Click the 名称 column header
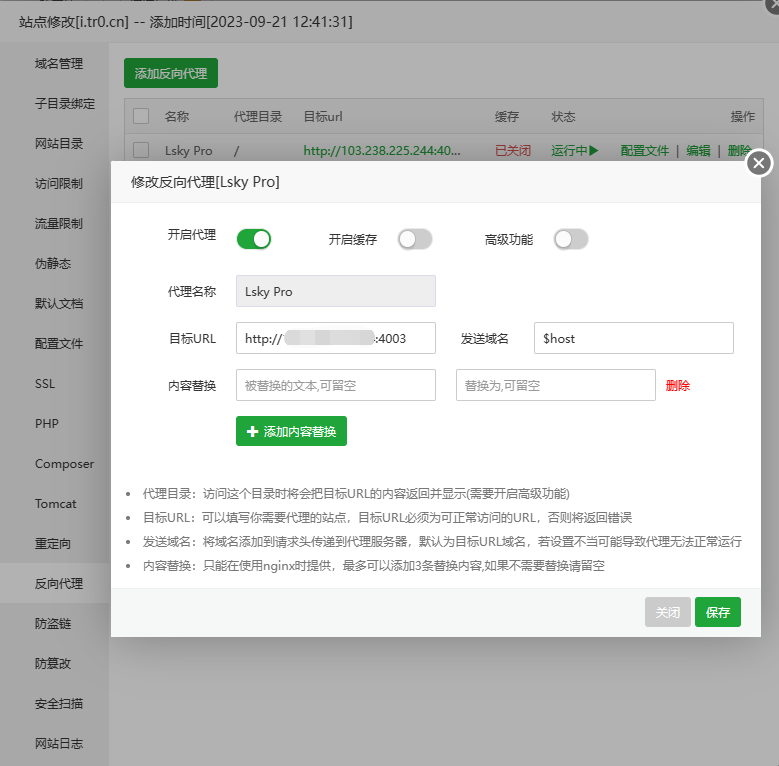This screenshot has width=779, height=766. coord(177,117)
